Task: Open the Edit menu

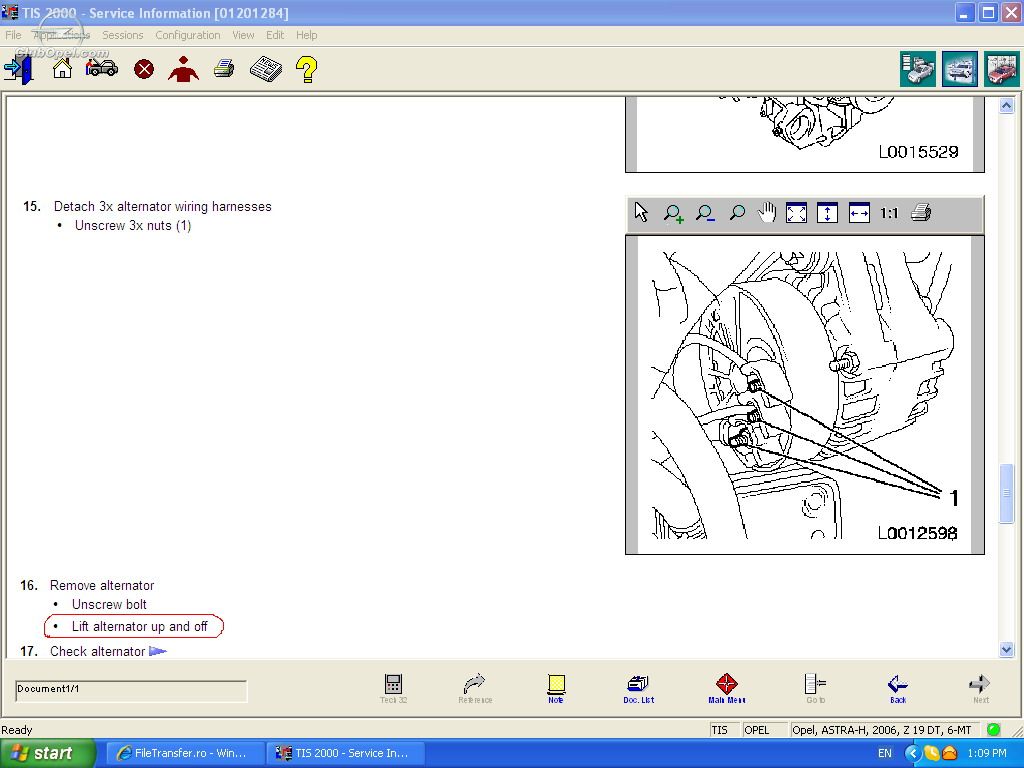Action: [275, 35]
